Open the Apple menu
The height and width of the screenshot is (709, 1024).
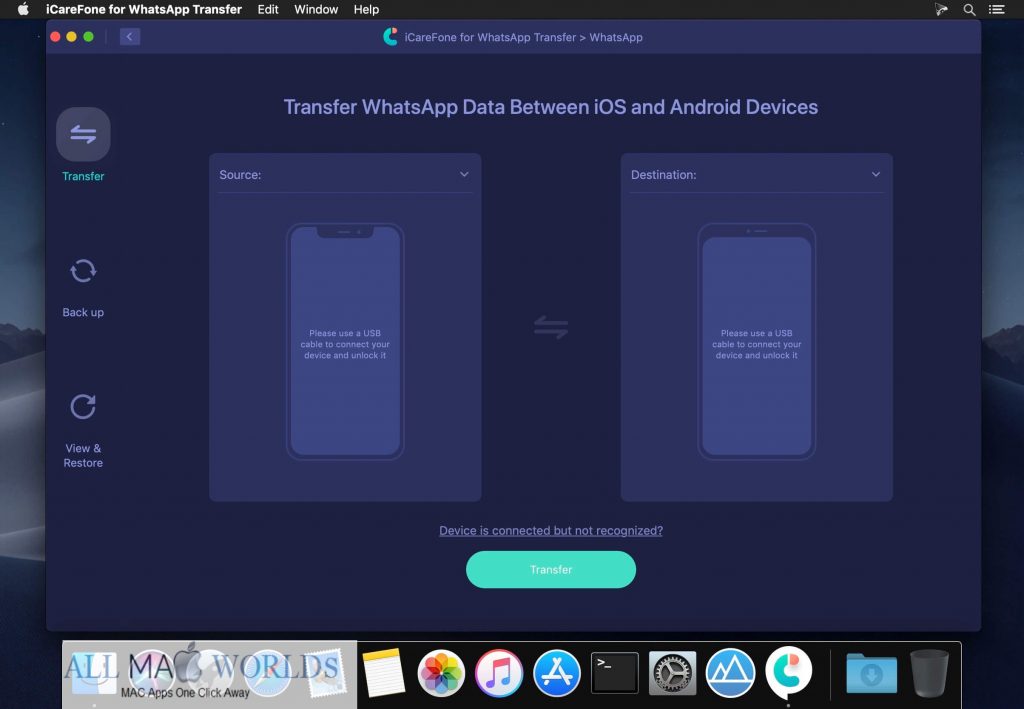pos(23,9)
